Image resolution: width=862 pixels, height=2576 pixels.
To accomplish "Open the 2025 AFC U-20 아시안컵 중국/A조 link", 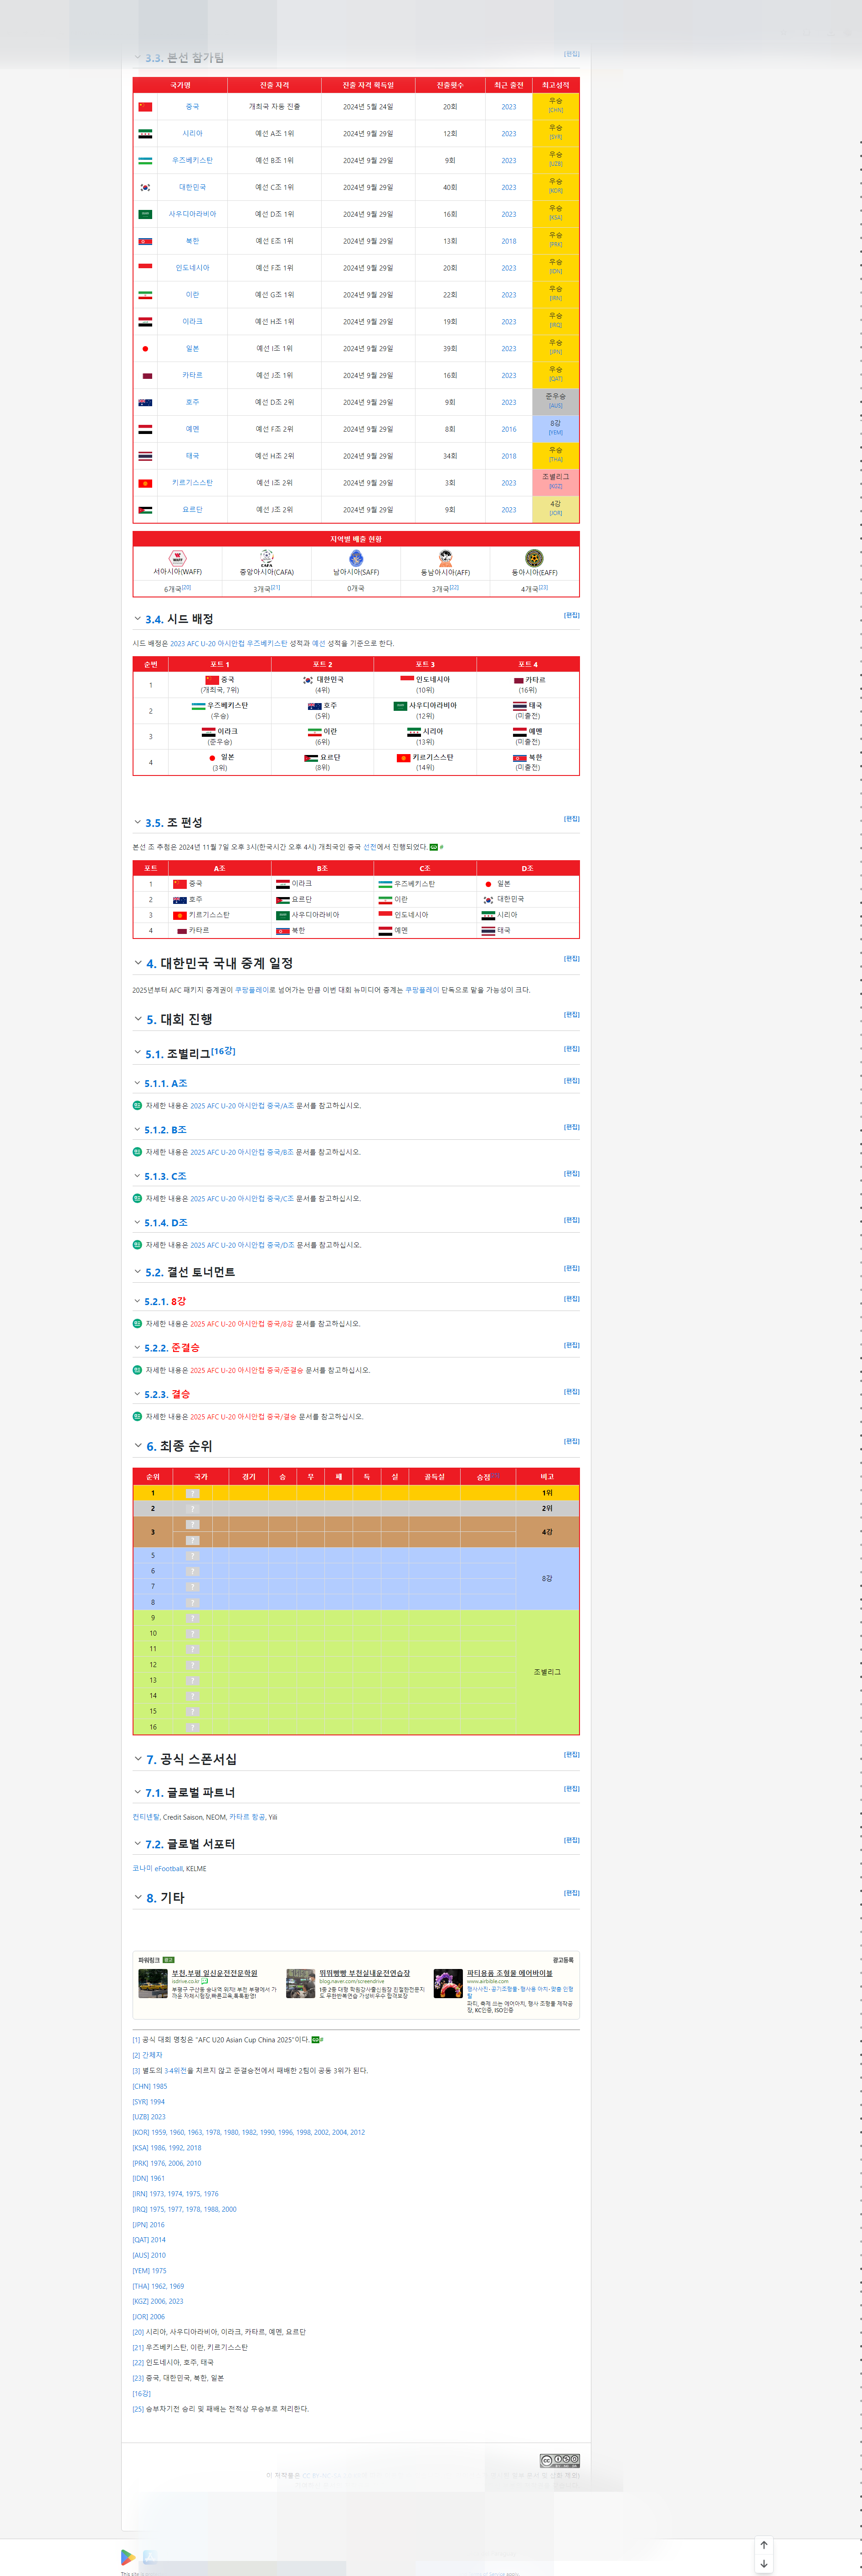I will 242,1106.
